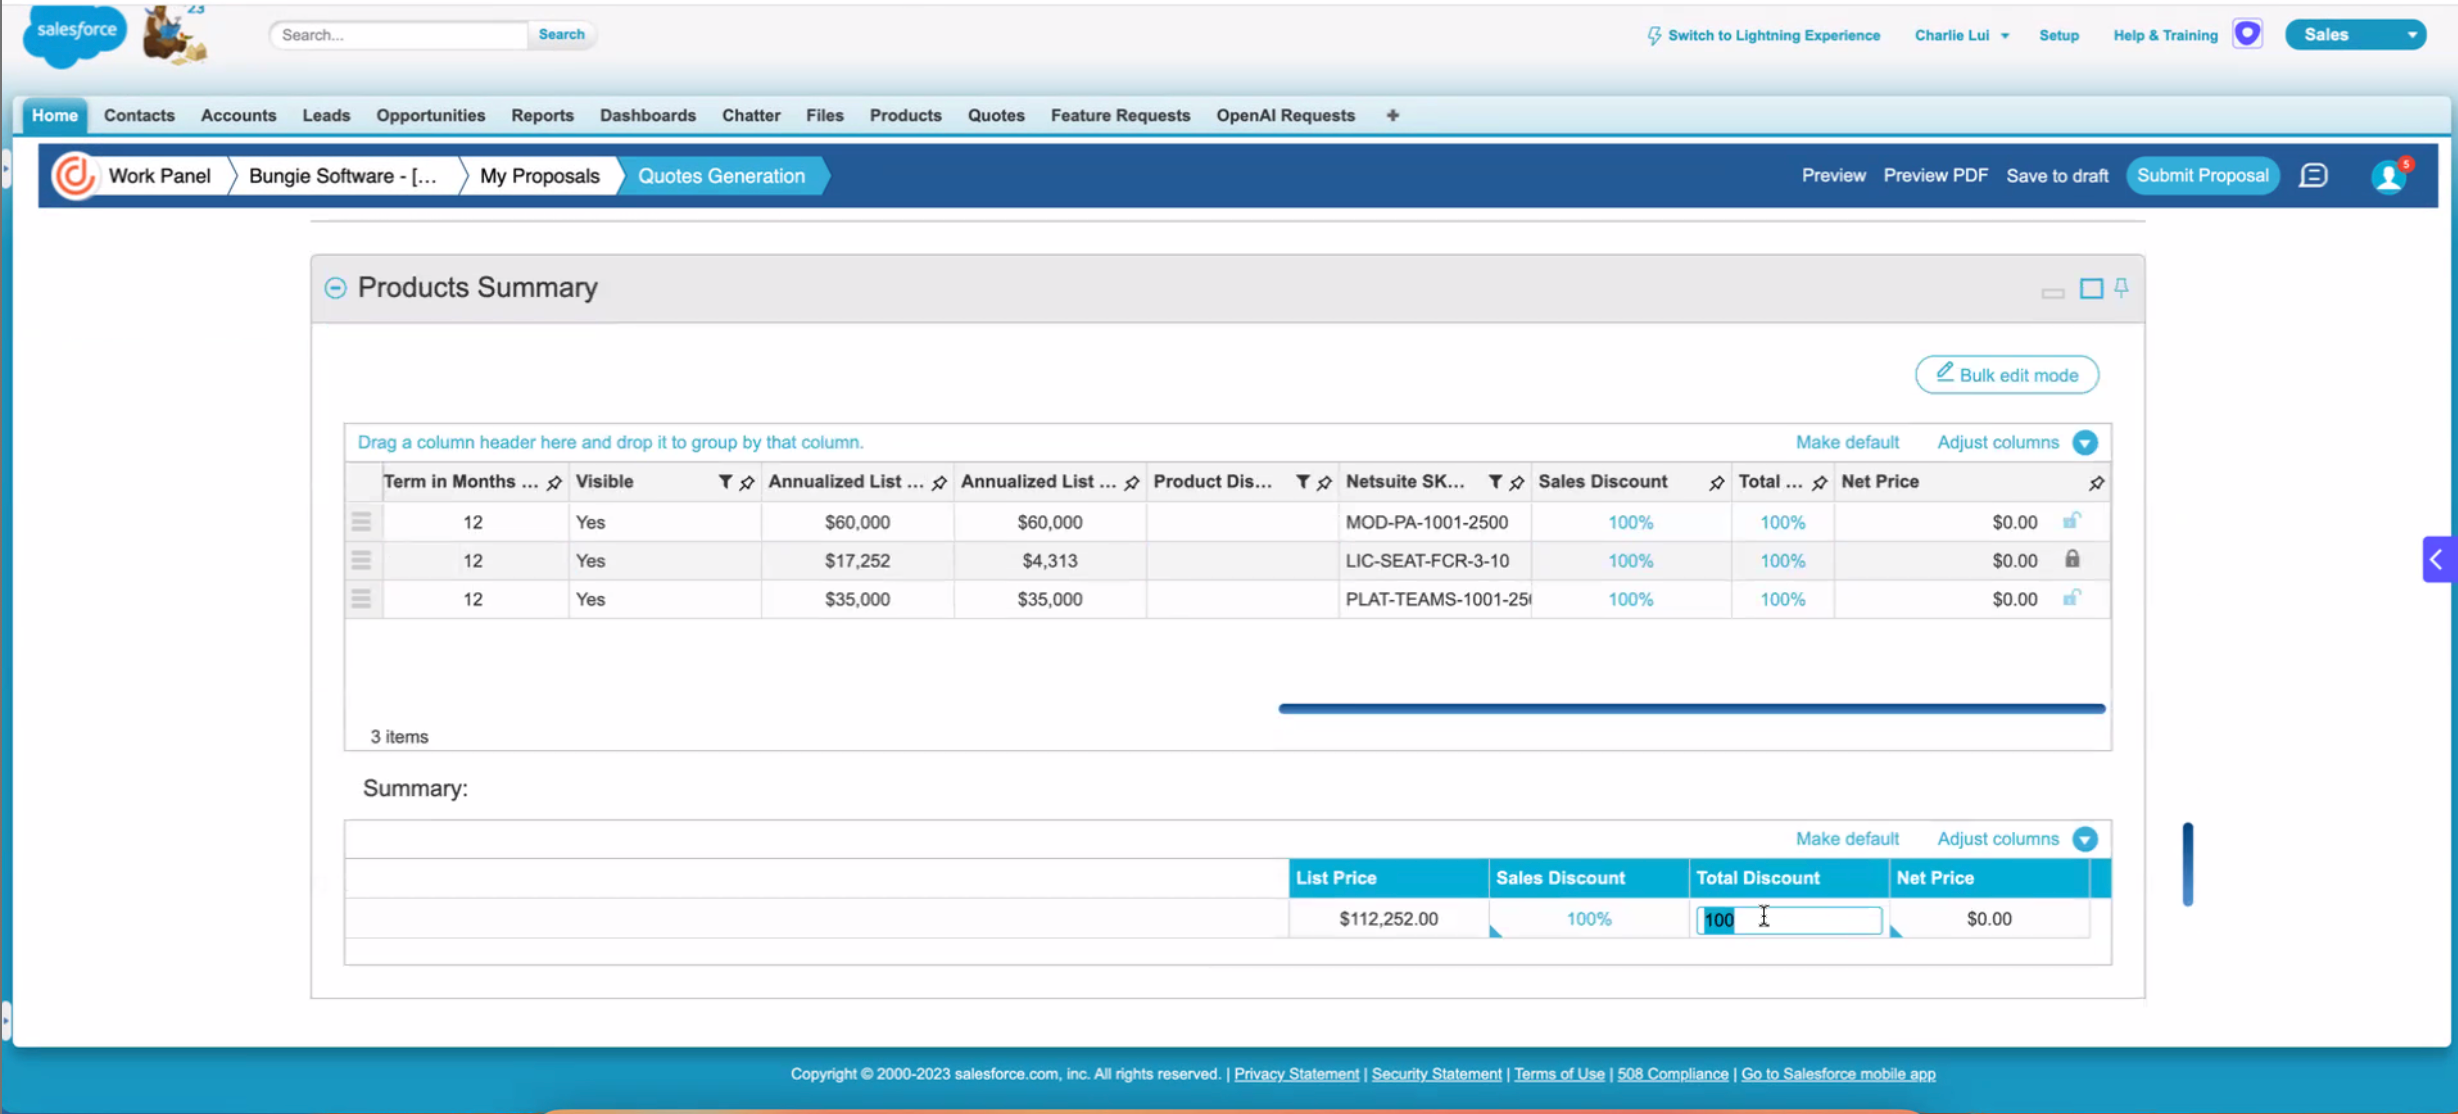Screen dimensions: 2458x1114
Task: Click filter icon on Netsuite SKU column
Action: coord(1495,482)
